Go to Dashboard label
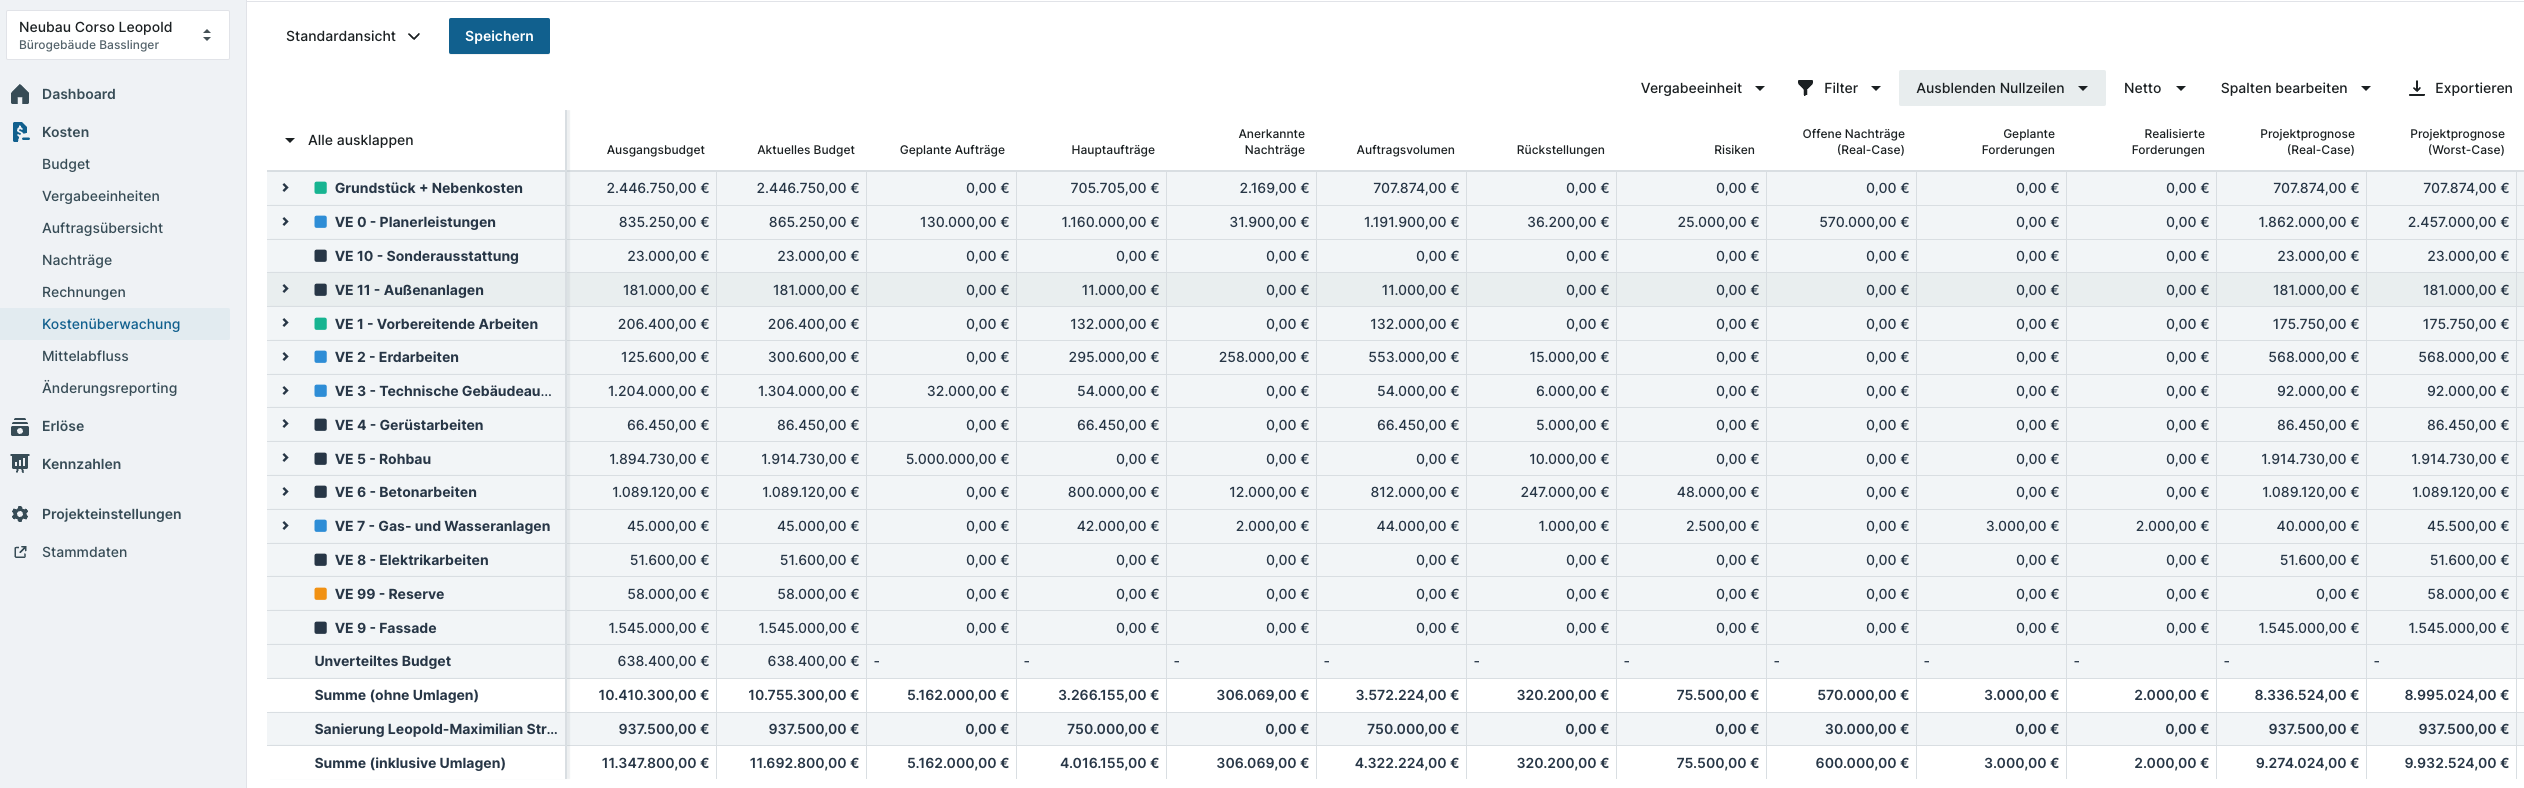This screenshot has width=2524, height=788. [79, 94]
